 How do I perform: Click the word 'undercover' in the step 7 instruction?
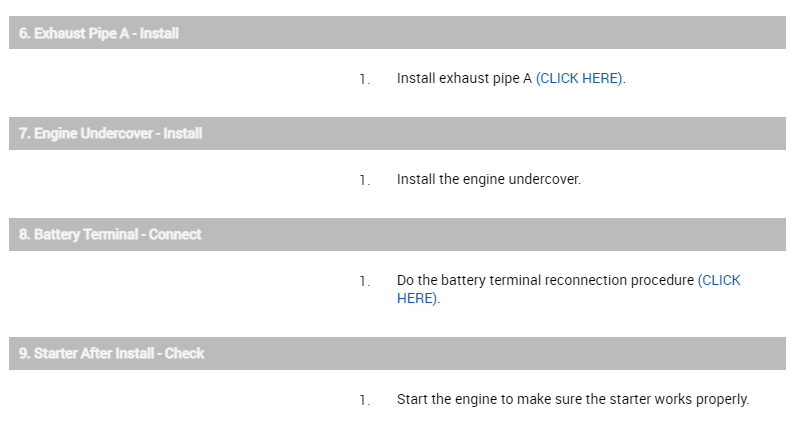545,180
